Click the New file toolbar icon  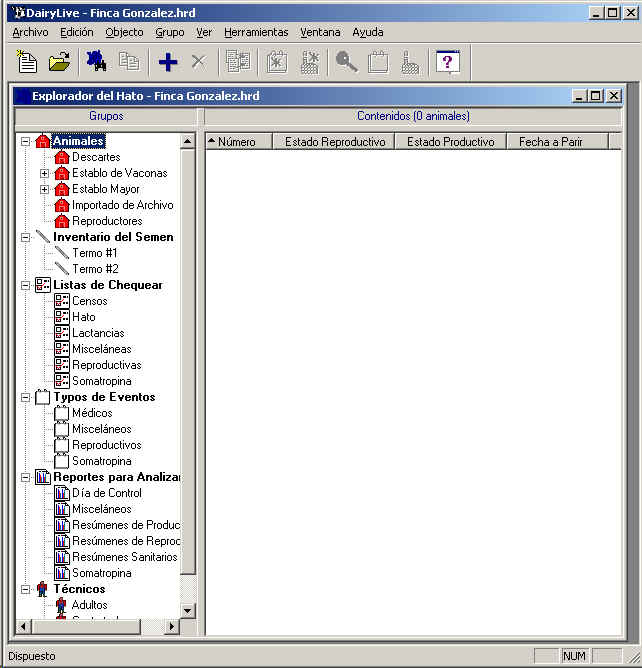(x=28, y=62)
